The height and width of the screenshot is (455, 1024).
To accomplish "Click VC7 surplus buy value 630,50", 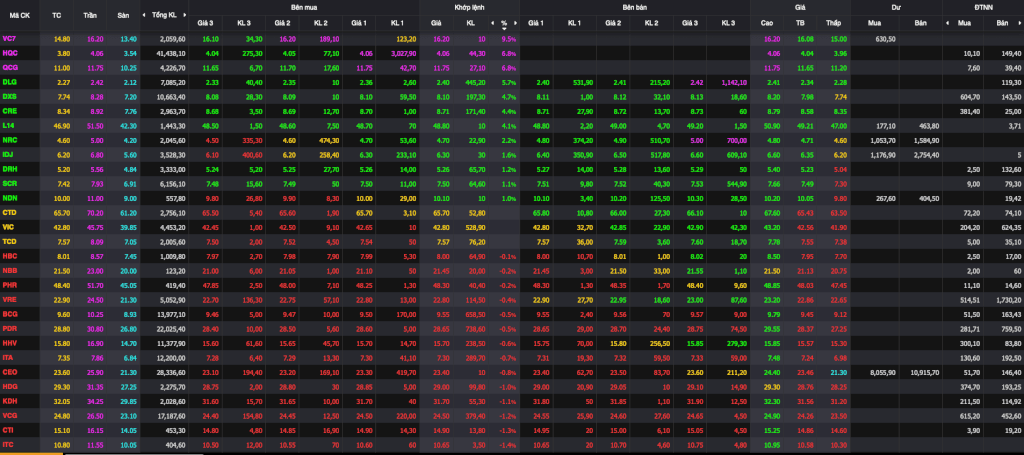I will pos(885,39).
